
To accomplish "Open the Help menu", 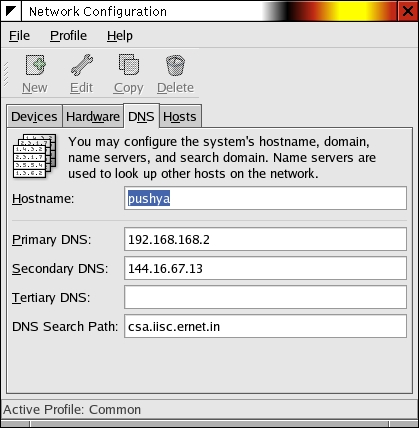I will [120, 36].
